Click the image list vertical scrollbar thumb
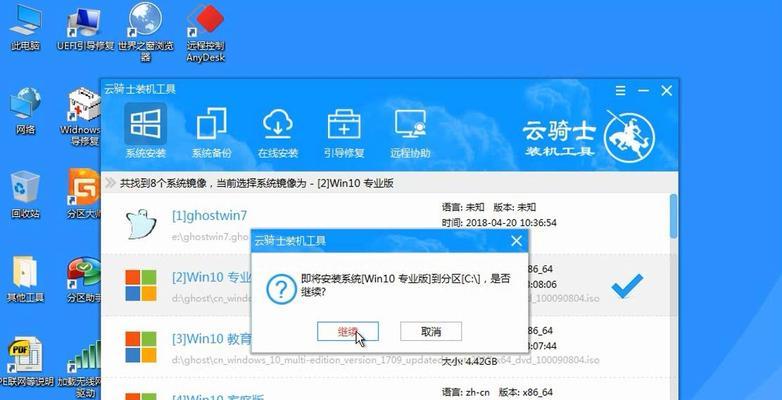This screenshot has height=400, width=782. 673,215
